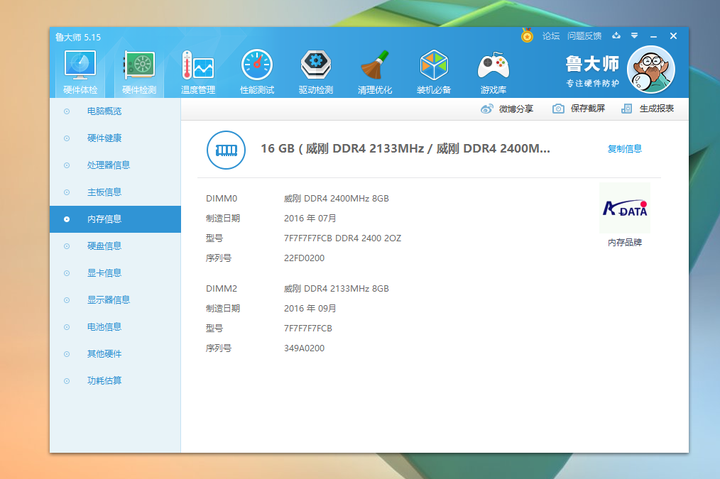Click the ADATA brand logo
This screenshot has height=479, width=720.
[x=624, y=209]
